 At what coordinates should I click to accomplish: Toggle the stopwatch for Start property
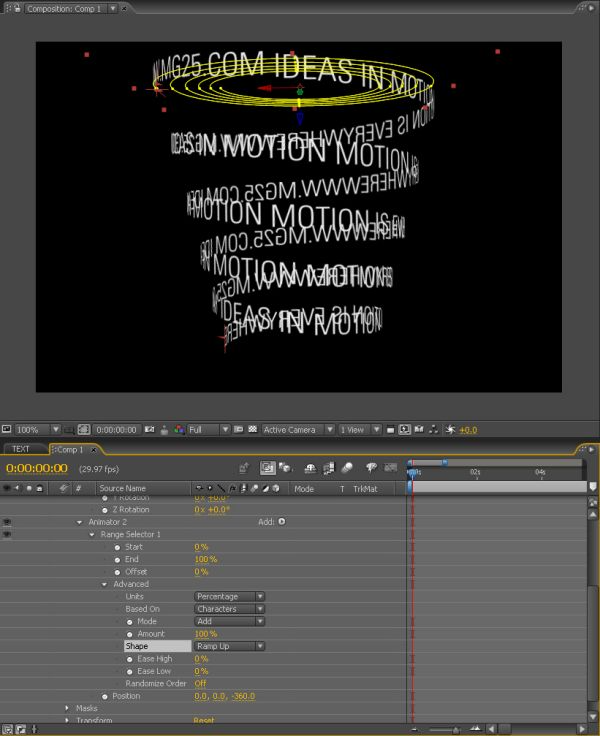[x=117, y=547]
